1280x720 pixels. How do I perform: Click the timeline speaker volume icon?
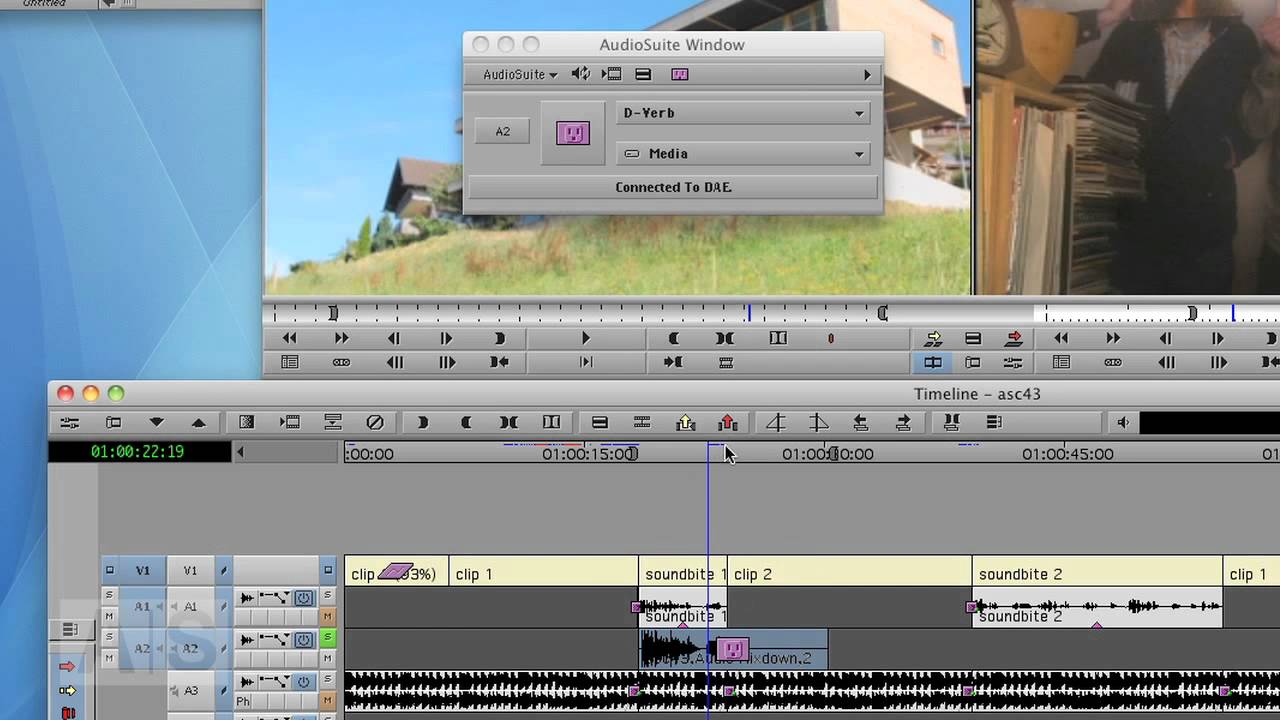pos(1123,423)
